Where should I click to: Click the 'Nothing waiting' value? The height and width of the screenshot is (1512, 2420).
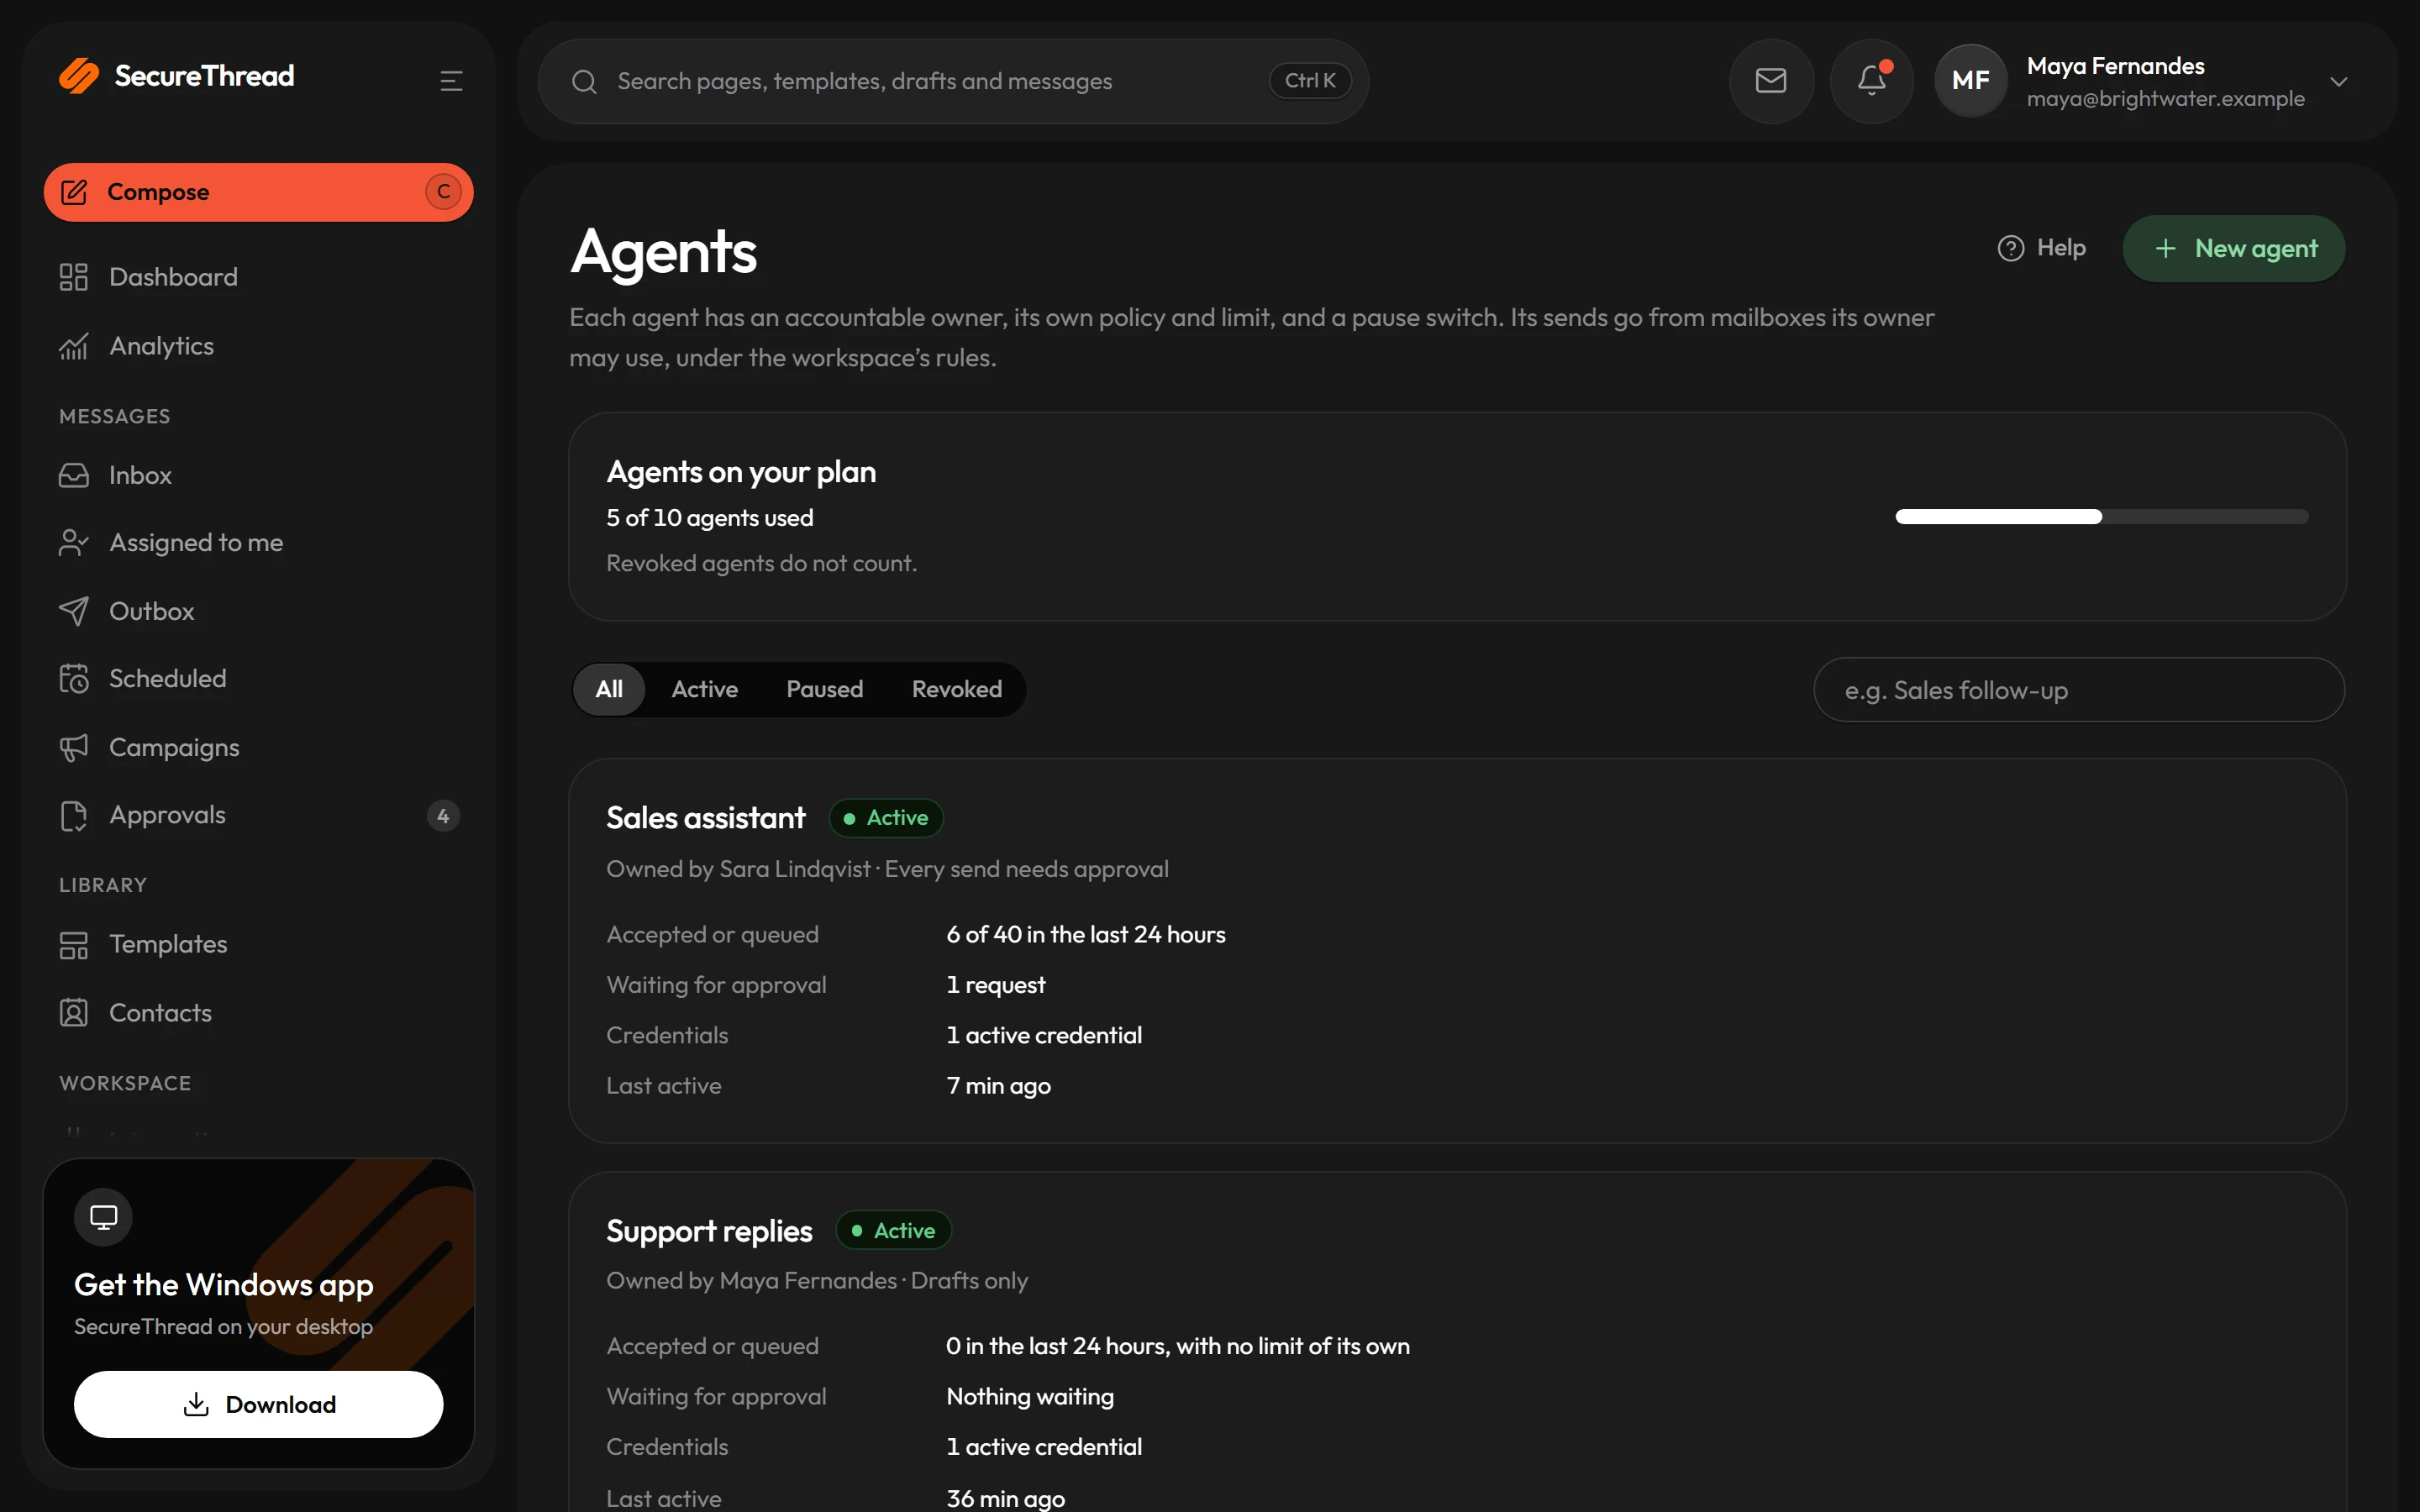[x=1029, y=1397]
